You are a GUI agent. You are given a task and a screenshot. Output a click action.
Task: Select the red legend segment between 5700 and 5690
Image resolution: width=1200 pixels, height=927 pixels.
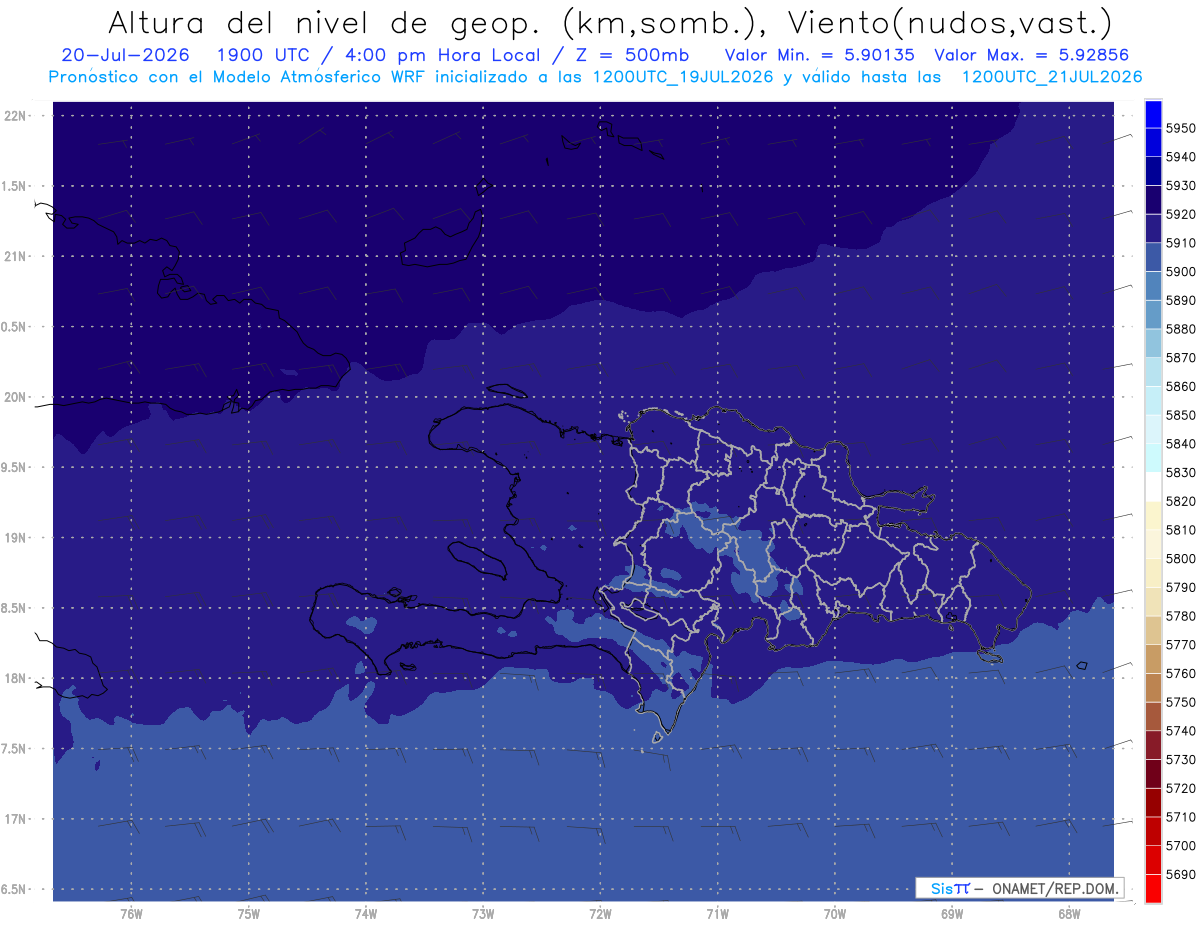click(1153, 859)
